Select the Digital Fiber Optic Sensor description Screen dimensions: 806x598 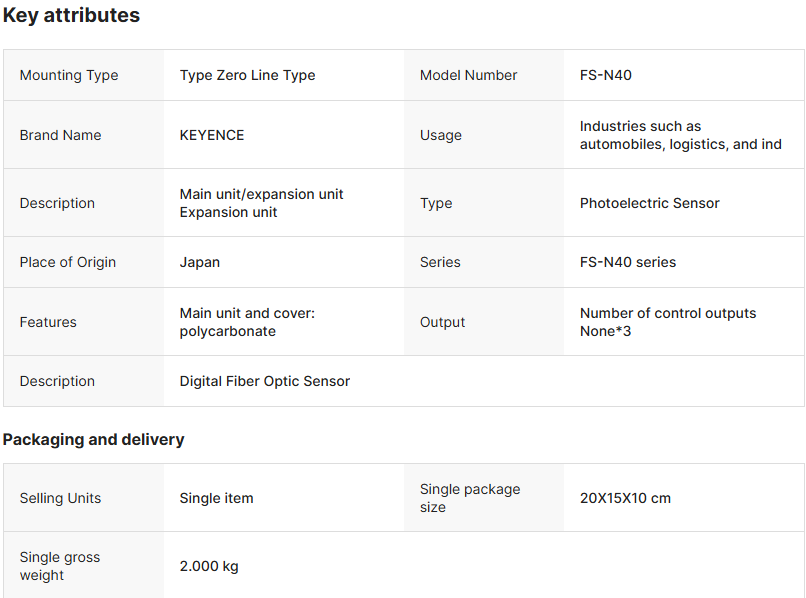[265, 381]
